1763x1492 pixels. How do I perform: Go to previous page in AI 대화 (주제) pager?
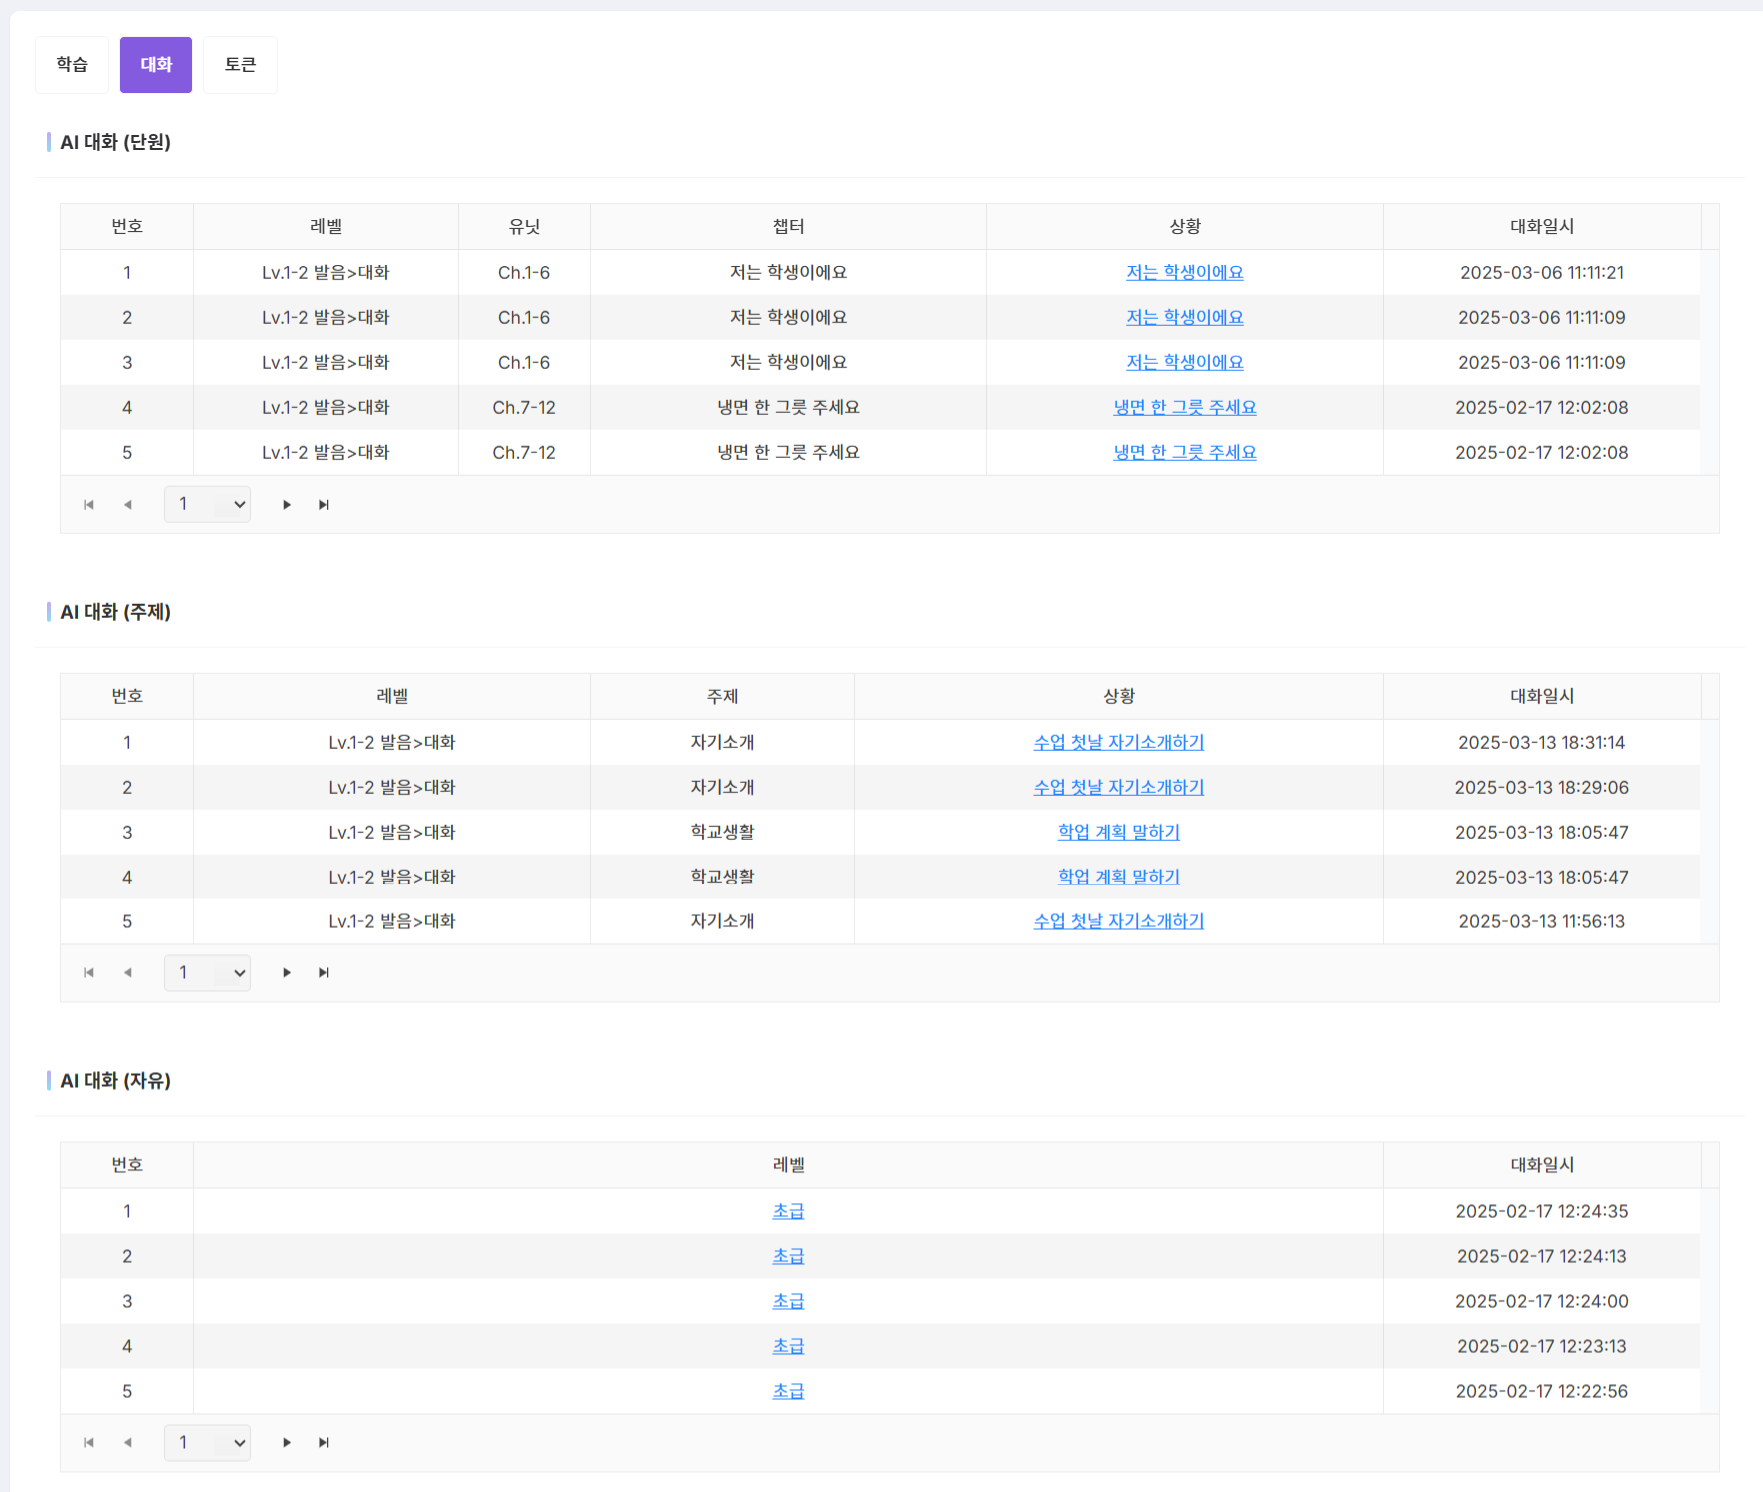[x=128, y=973]
